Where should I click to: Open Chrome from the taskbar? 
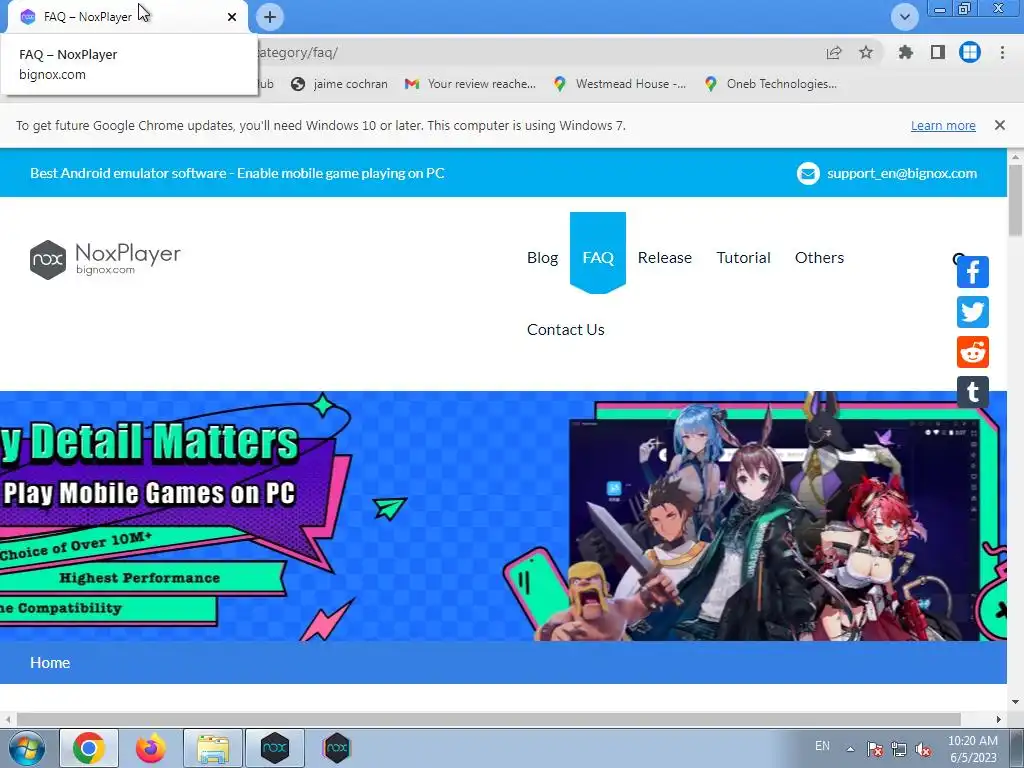[89, 748]
